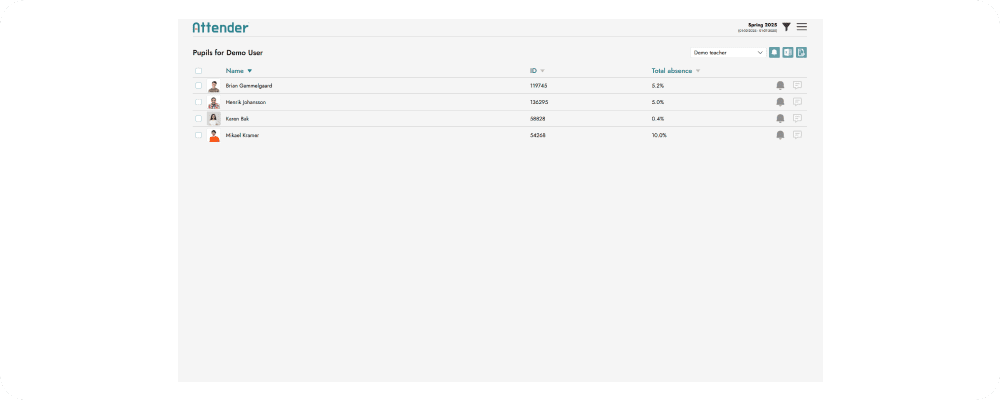This screenshot has width=1000, height=400.
Task: Select Karen Bak's row checkbox
Action: click(198, 118)
